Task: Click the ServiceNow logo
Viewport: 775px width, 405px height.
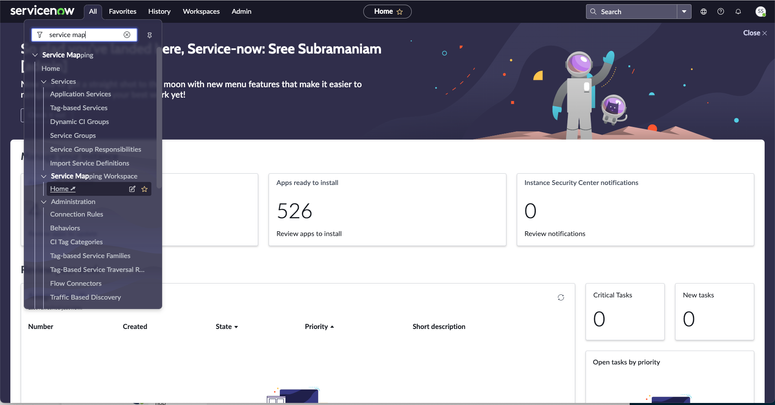Action: click(43, 10)
